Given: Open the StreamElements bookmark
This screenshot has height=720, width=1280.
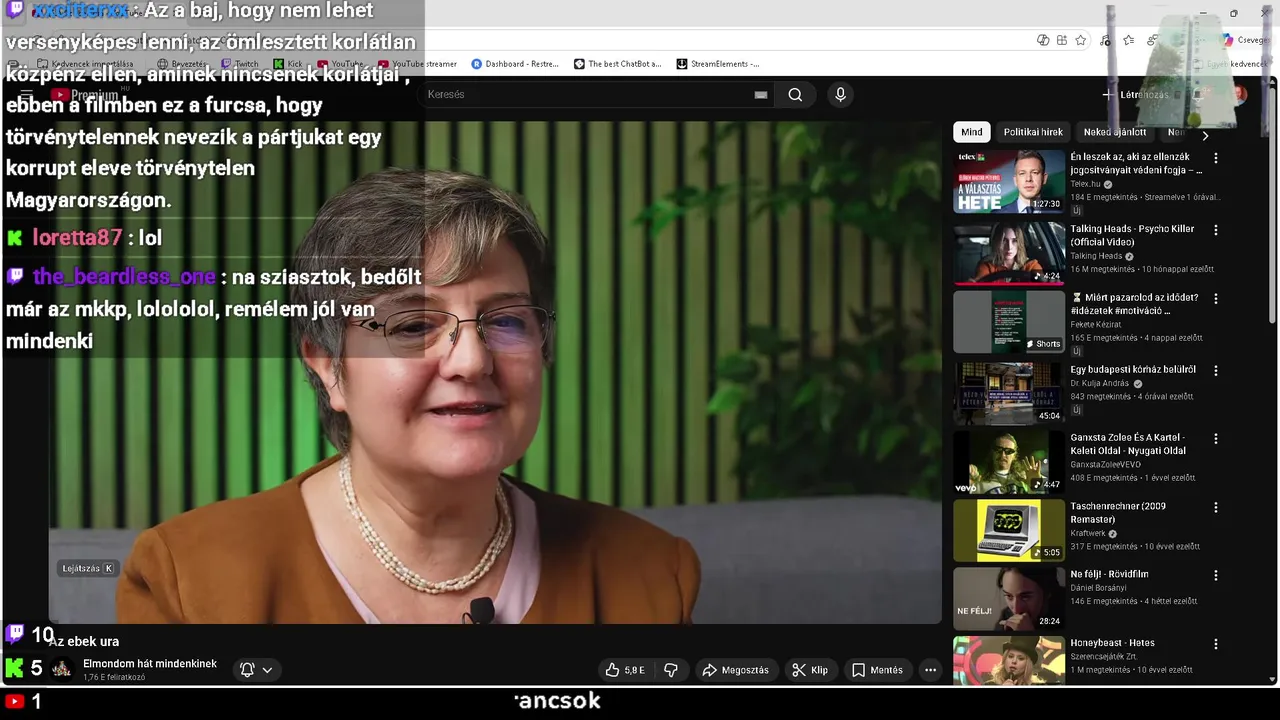Looking at the screenshot, I should 718,64.
